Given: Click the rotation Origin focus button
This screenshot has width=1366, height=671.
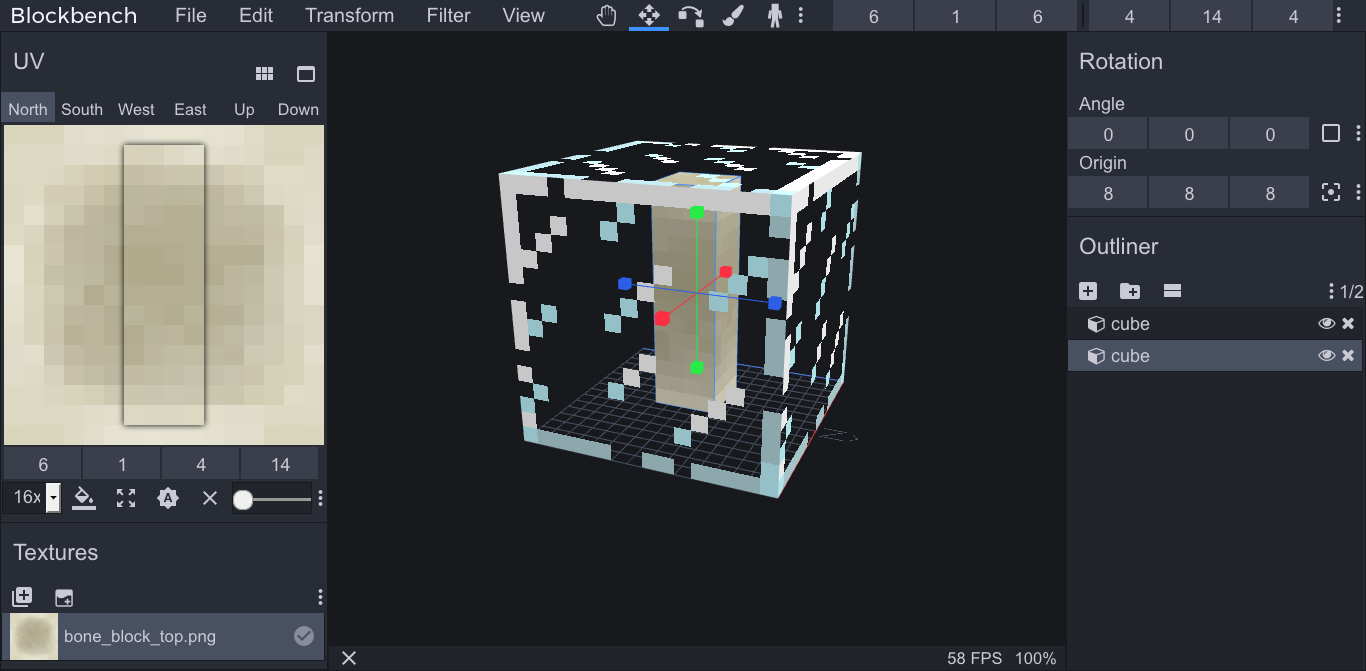Looking at the screenshot, I should tap(1331, 192).
